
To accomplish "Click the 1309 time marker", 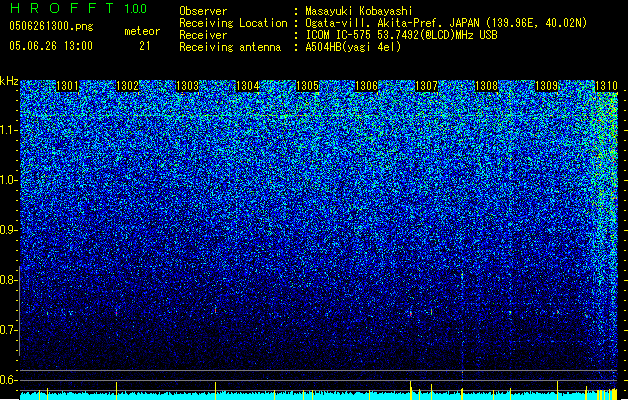I will pos(546,86).
